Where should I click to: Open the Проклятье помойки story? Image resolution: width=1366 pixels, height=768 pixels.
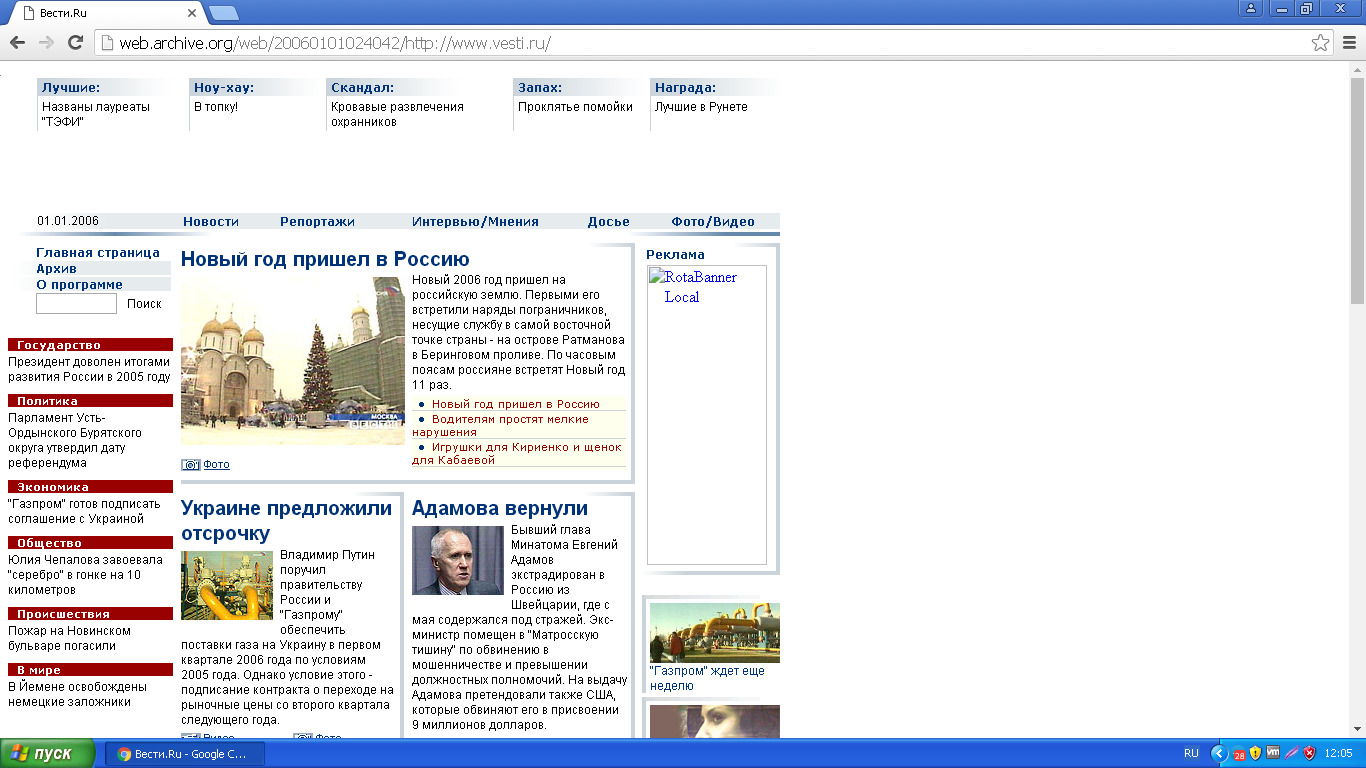tap(575, 107)
